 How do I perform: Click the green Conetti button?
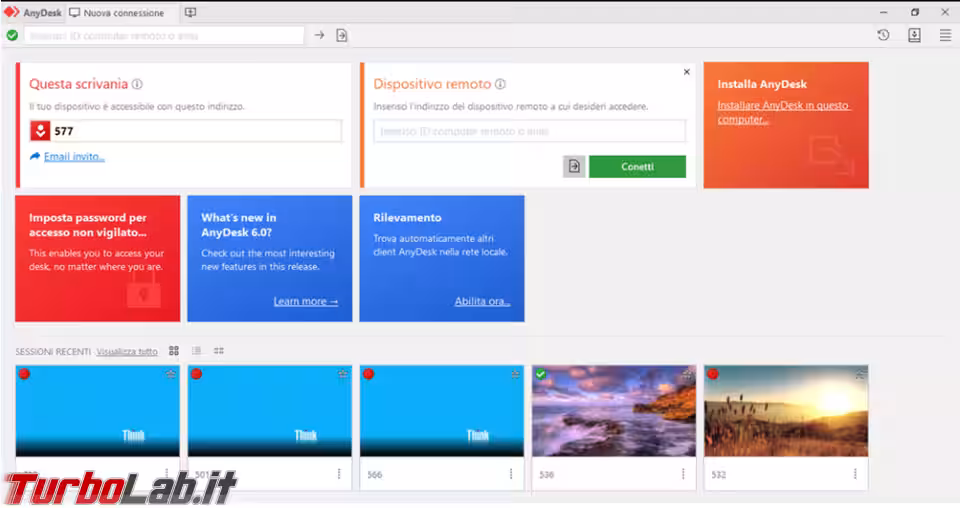click(x=637, y=166)
